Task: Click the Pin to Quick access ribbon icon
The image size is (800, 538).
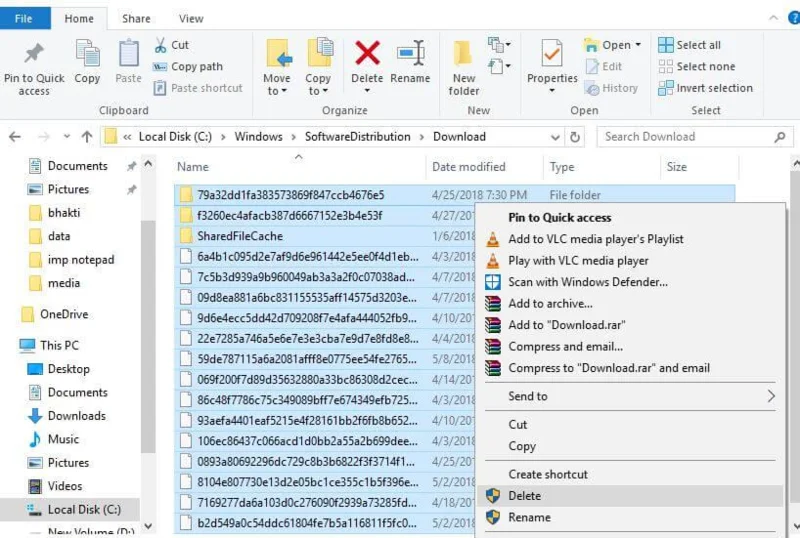Action: point(34,53)
